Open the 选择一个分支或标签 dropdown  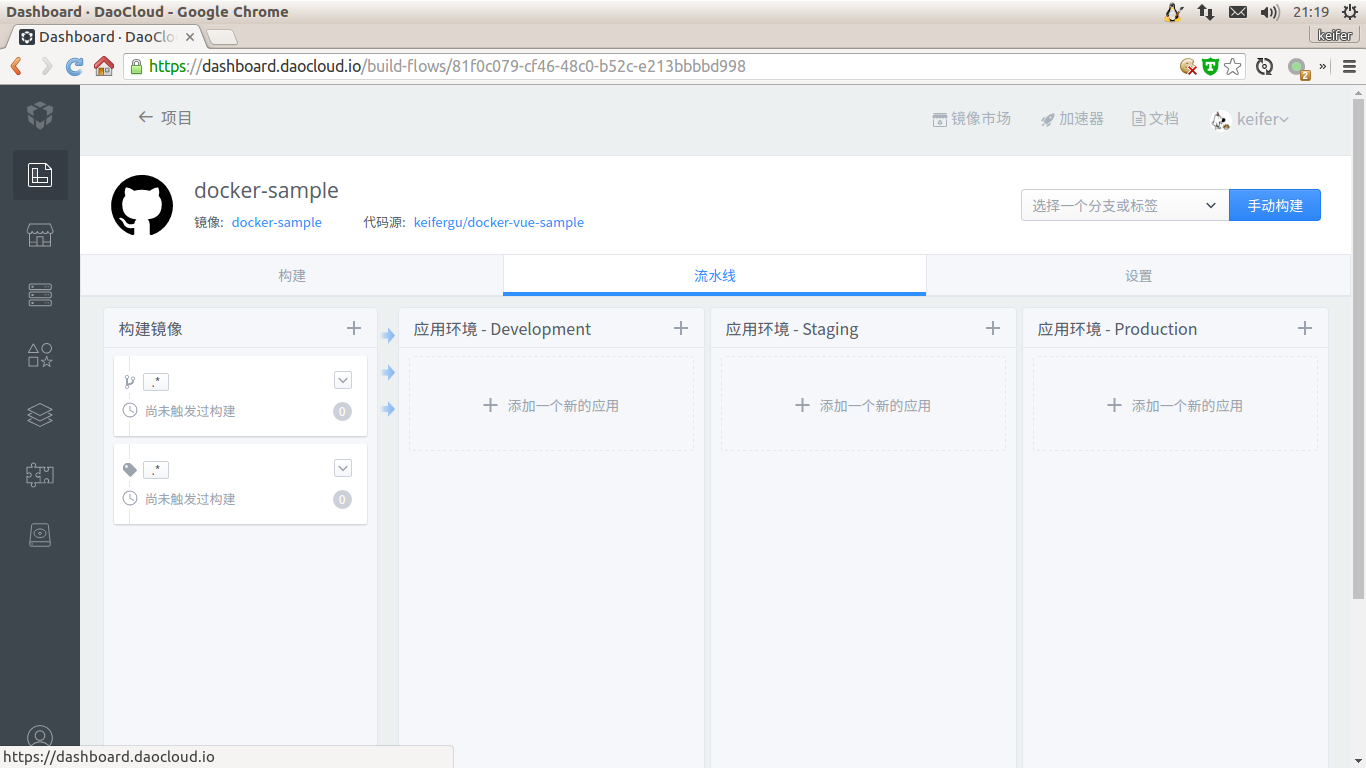tap(1125, 205)
